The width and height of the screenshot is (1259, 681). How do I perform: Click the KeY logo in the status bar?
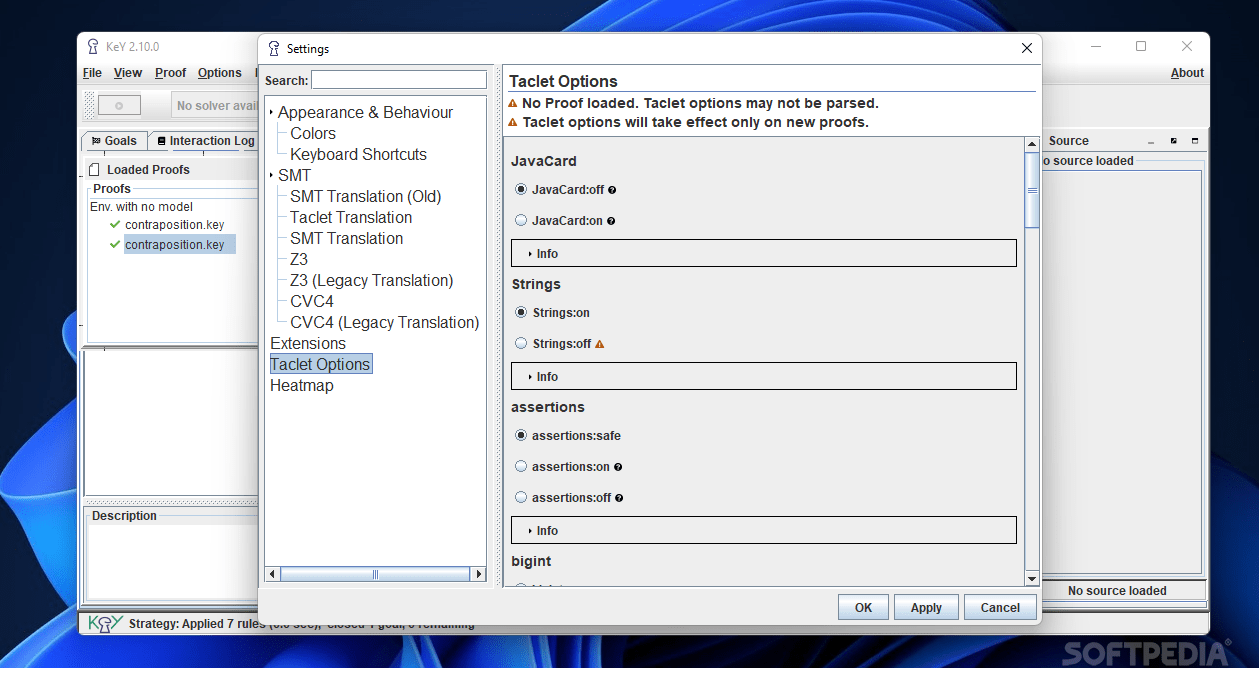click(105, 623)
